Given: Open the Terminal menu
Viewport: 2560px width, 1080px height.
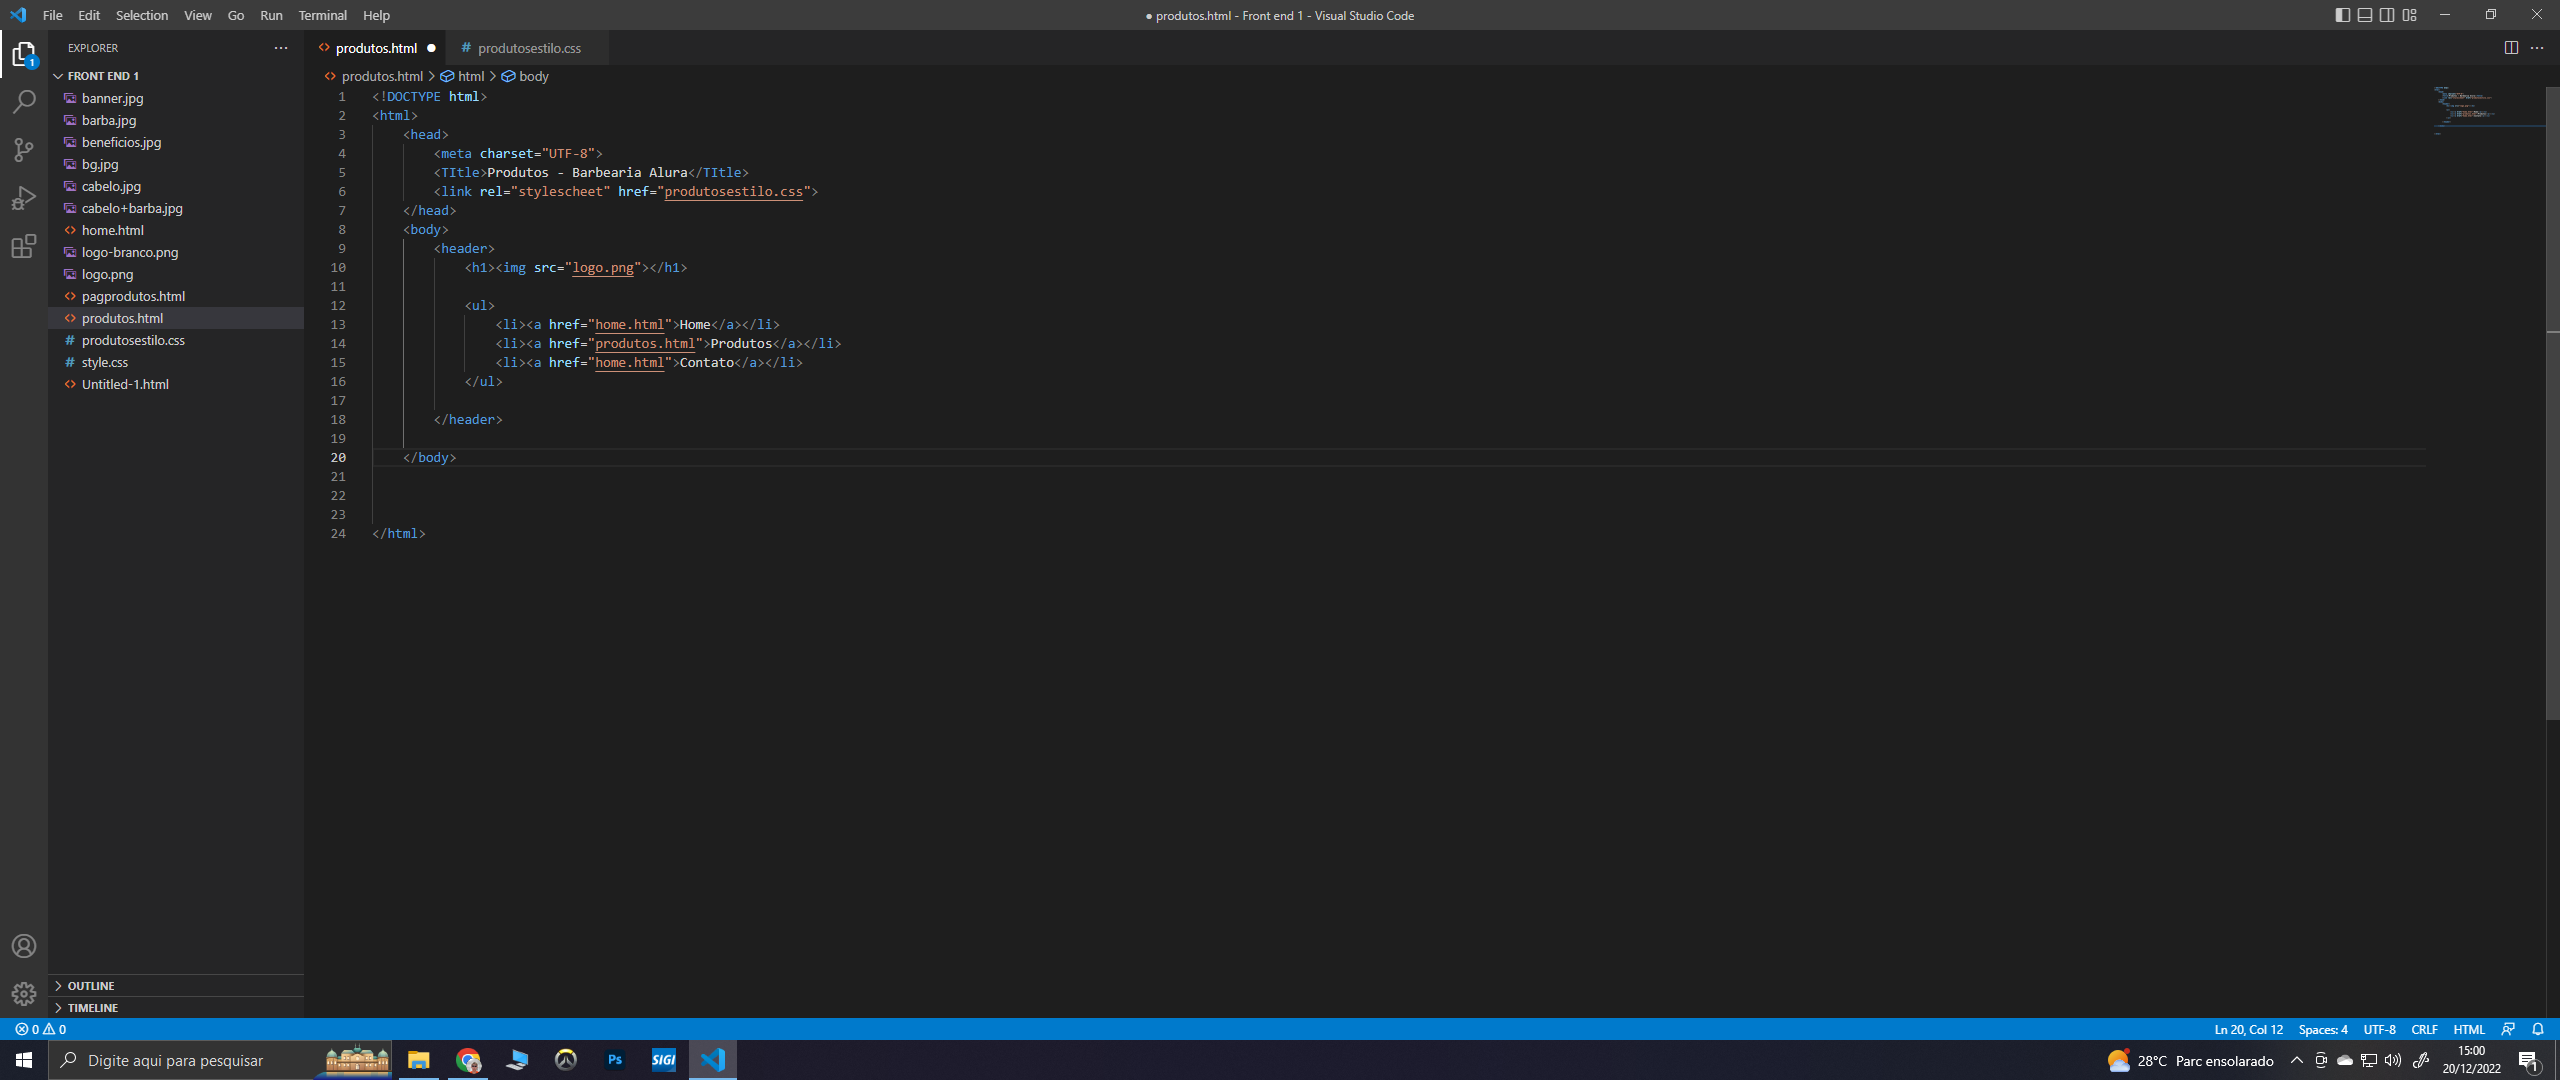Looking at the screenshot, I should [x=322, y=15].
